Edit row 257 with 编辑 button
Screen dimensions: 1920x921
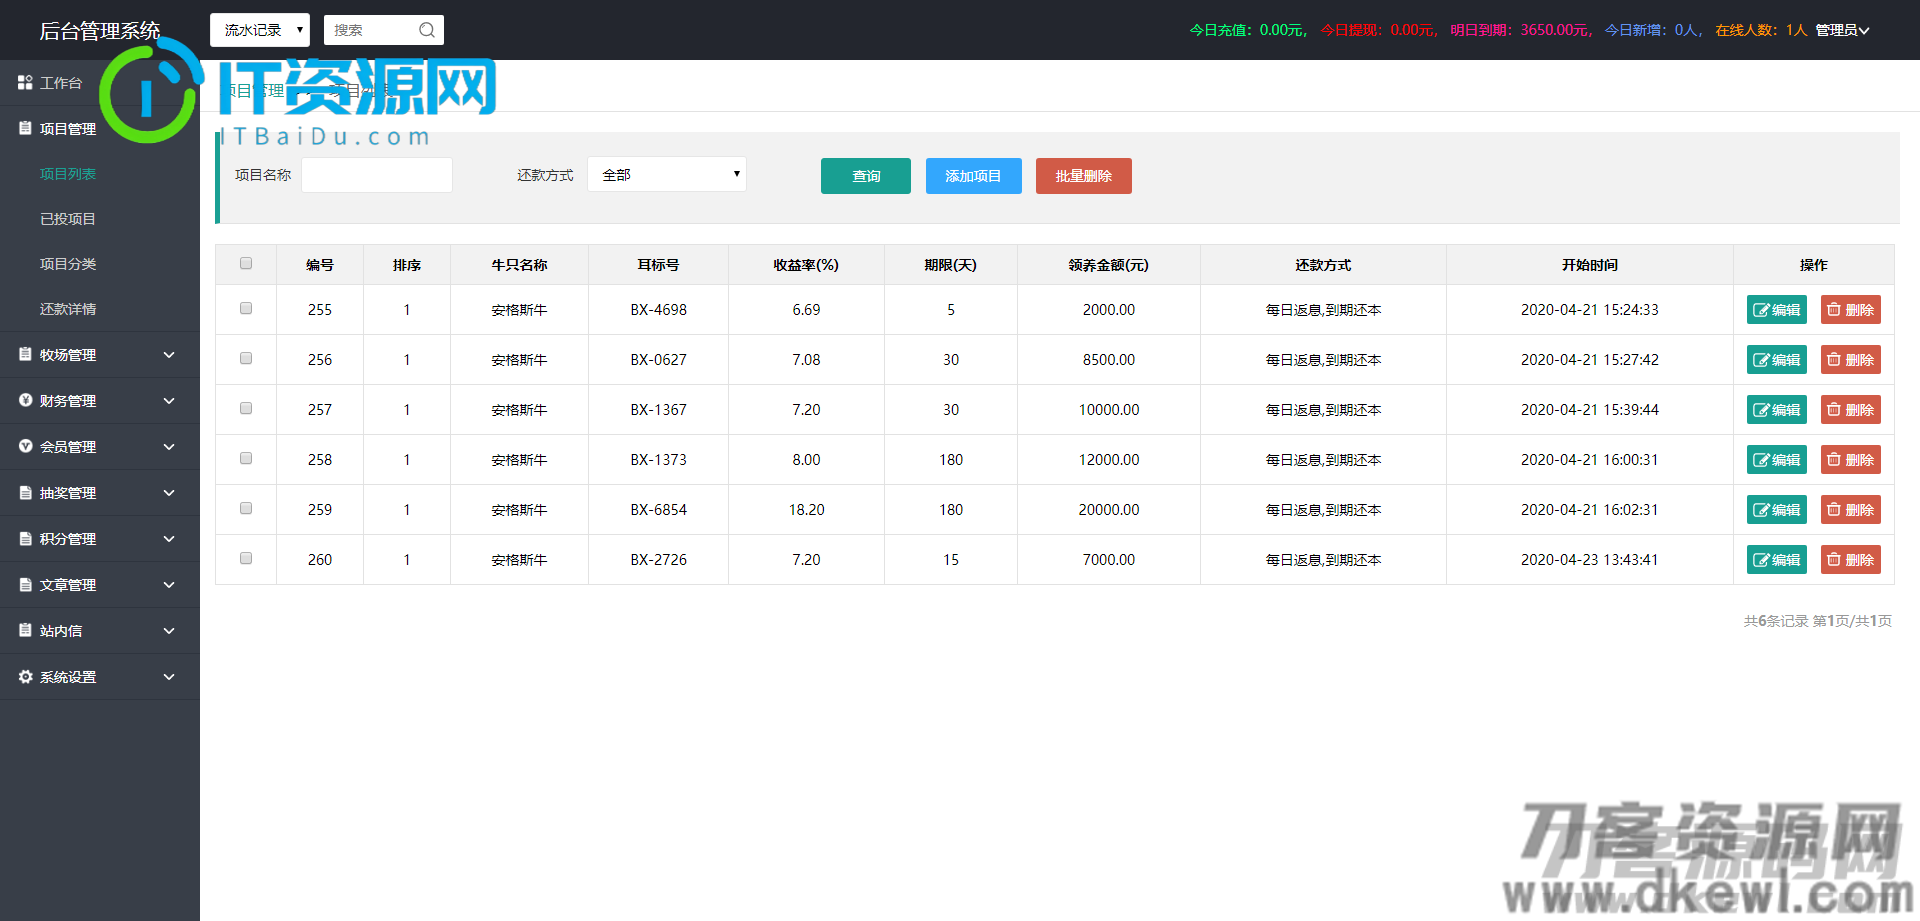tap(1777, 410)
